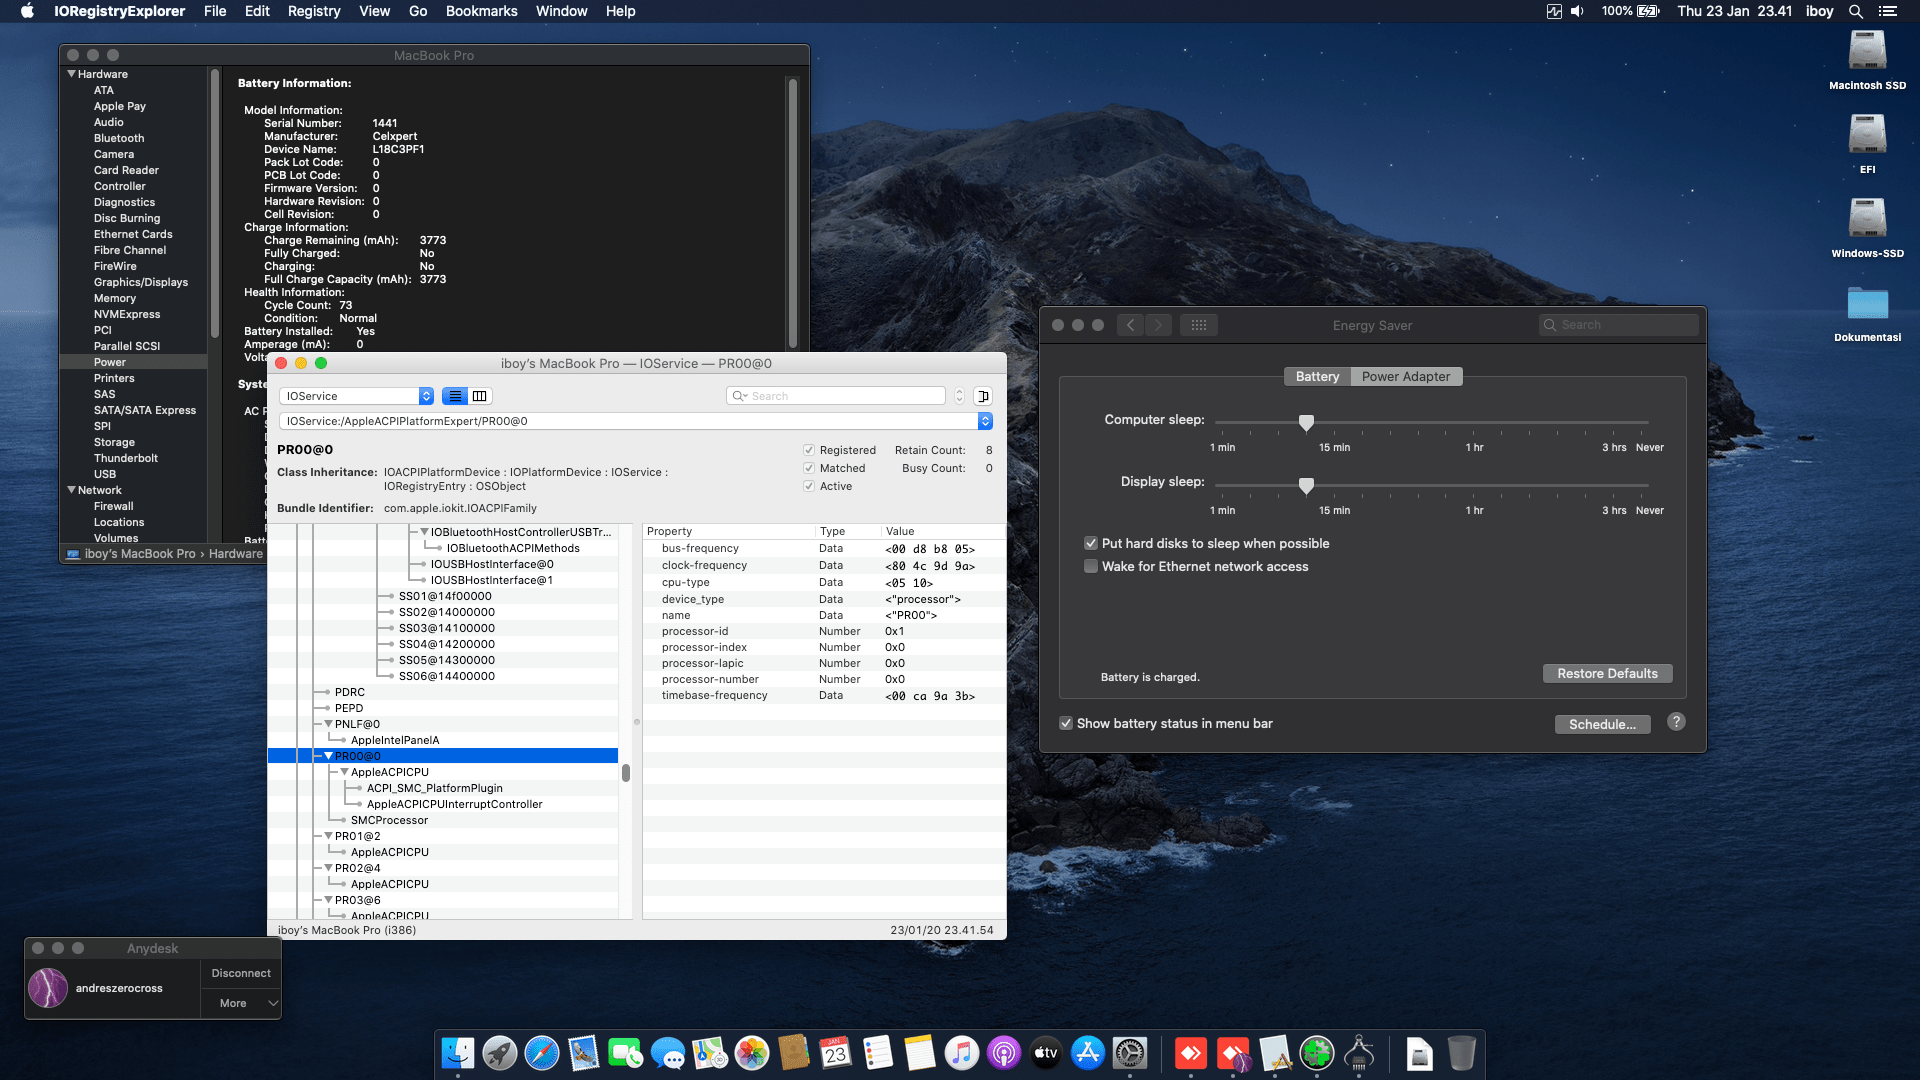The image size is (1920, 1080).
Task: Open the IOService plane dropdown
Action: coord(356,396)
